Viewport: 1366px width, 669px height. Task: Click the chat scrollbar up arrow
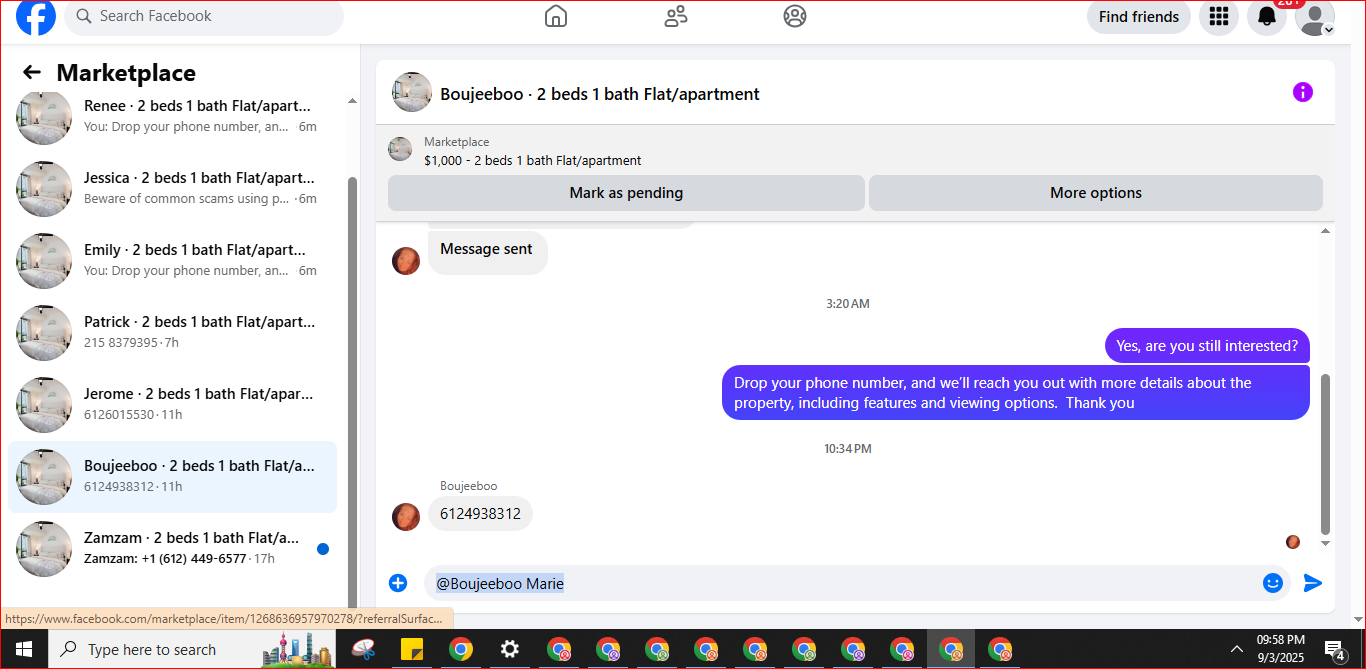[1326, 231]
